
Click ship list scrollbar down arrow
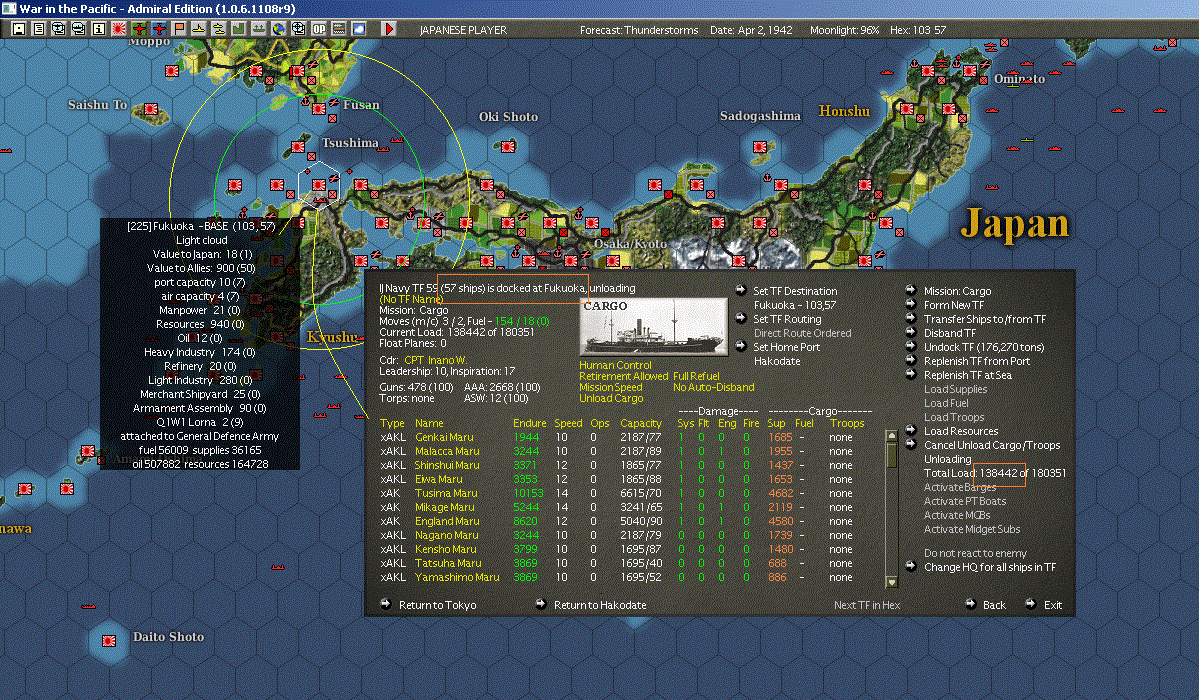[891, 581]
